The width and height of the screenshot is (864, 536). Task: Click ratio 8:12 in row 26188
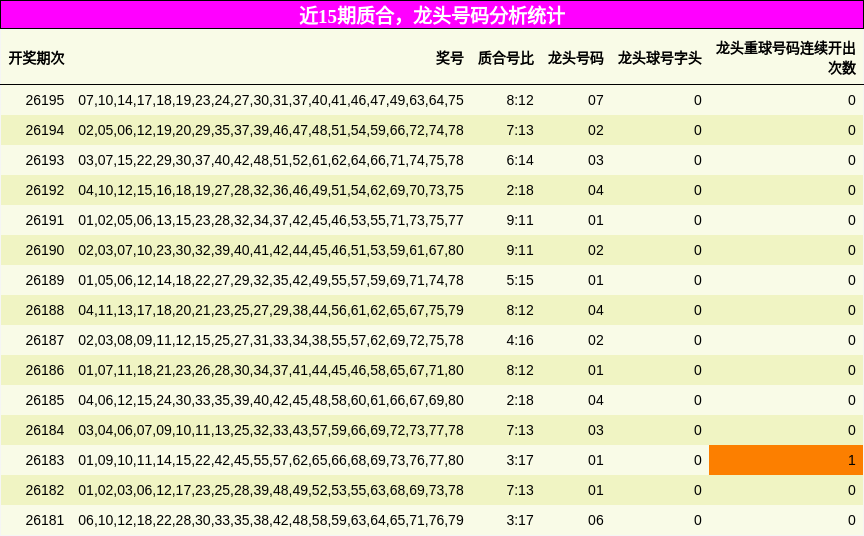tap(520, 310)
